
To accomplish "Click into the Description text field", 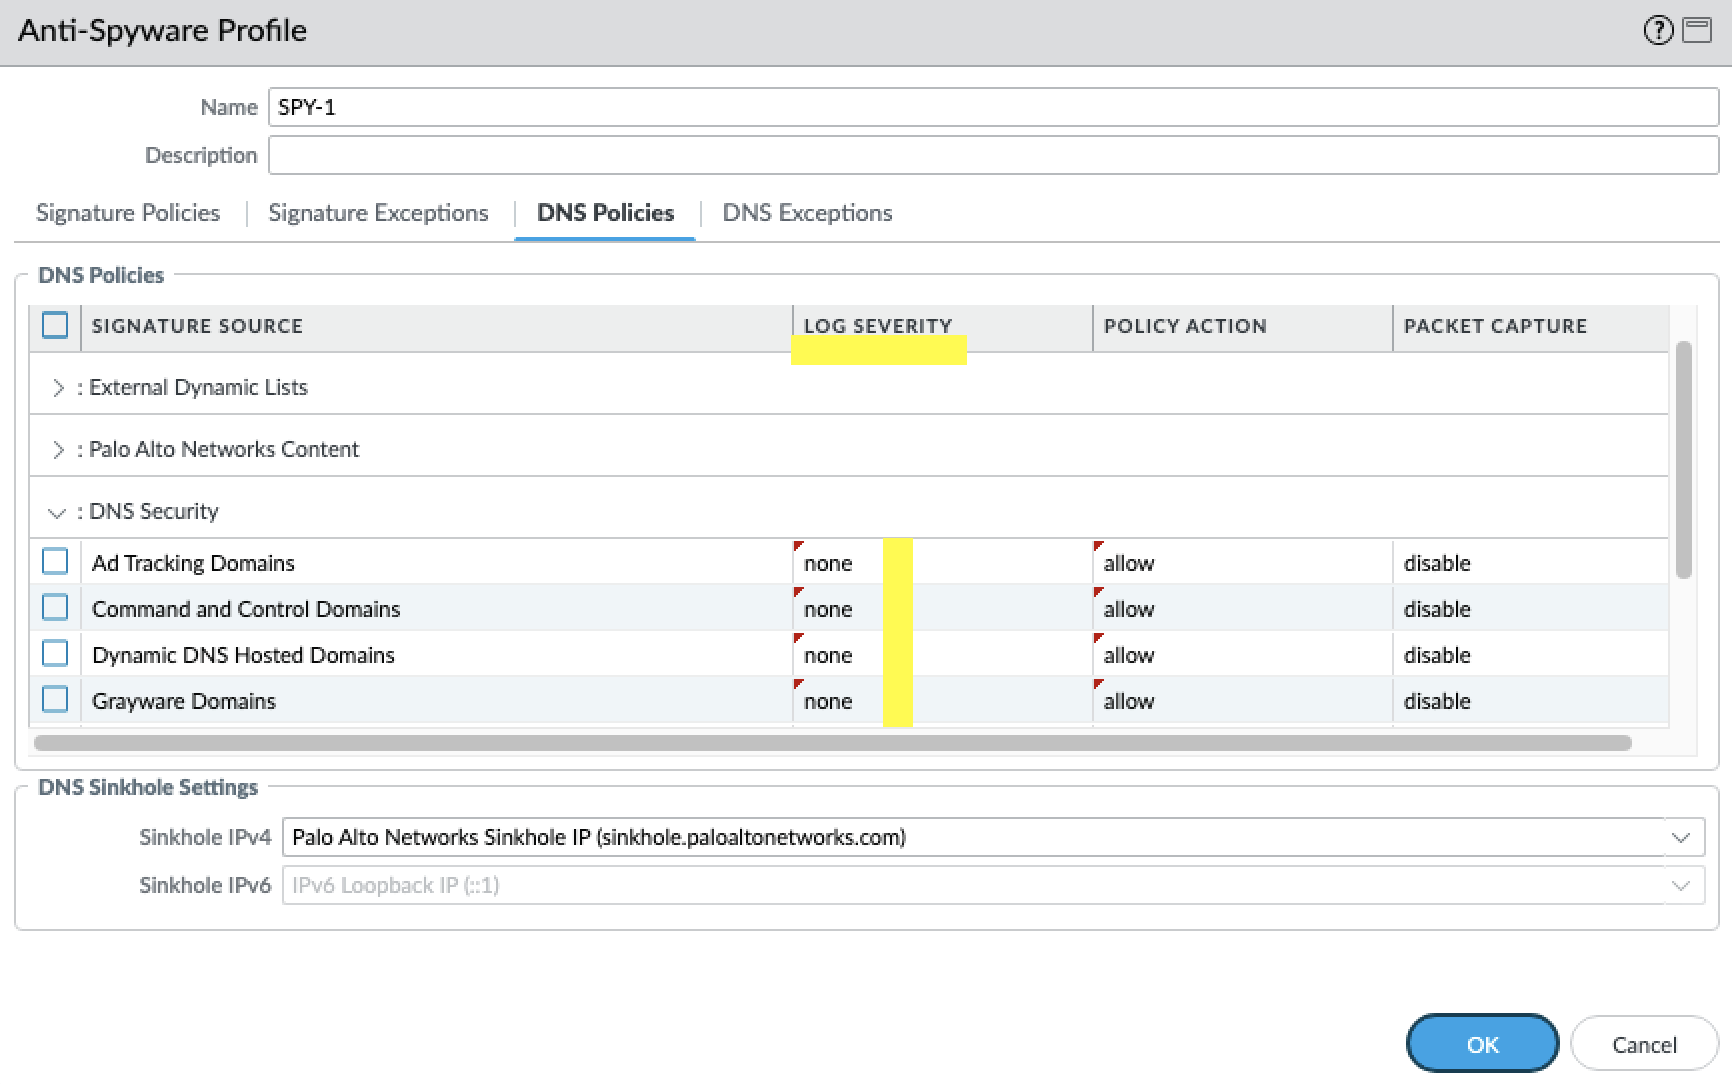I will (x=992, y=155).
